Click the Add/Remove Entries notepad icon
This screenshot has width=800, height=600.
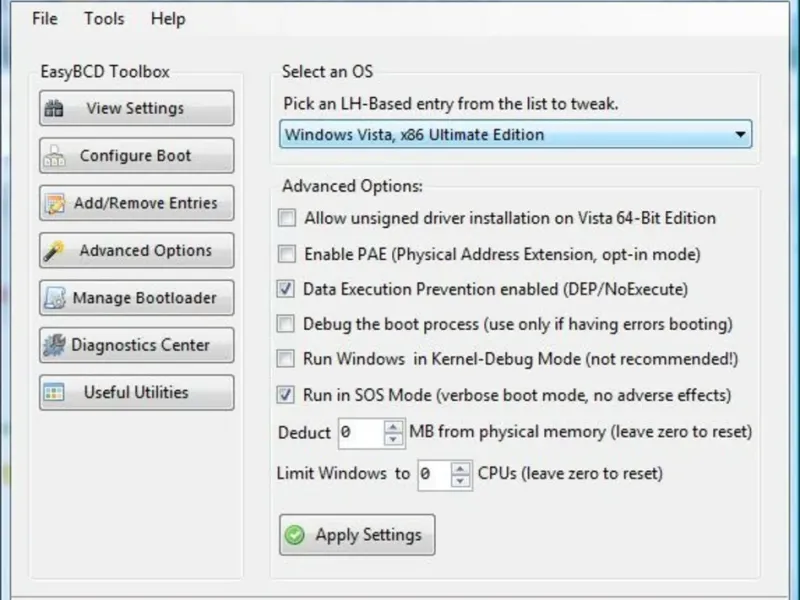[55, 204]
